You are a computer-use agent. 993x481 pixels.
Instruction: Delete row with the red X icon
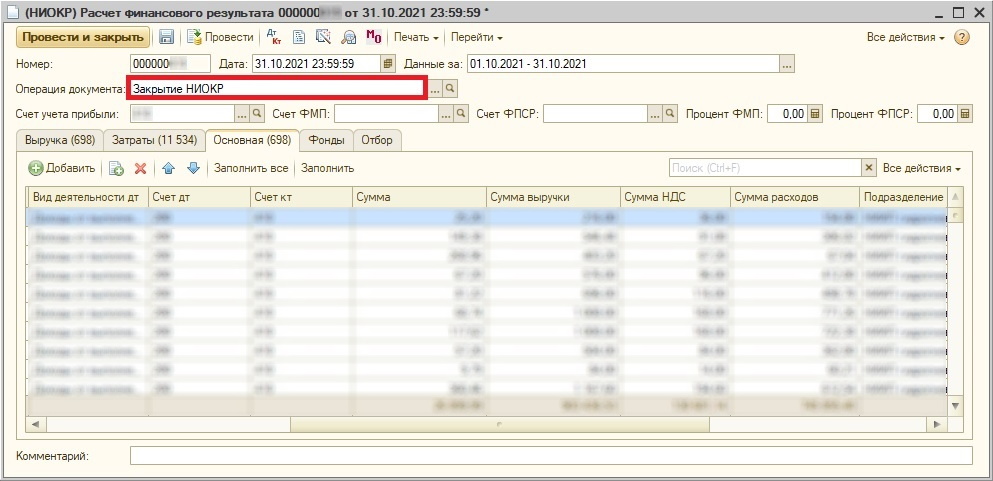[141, 168]
